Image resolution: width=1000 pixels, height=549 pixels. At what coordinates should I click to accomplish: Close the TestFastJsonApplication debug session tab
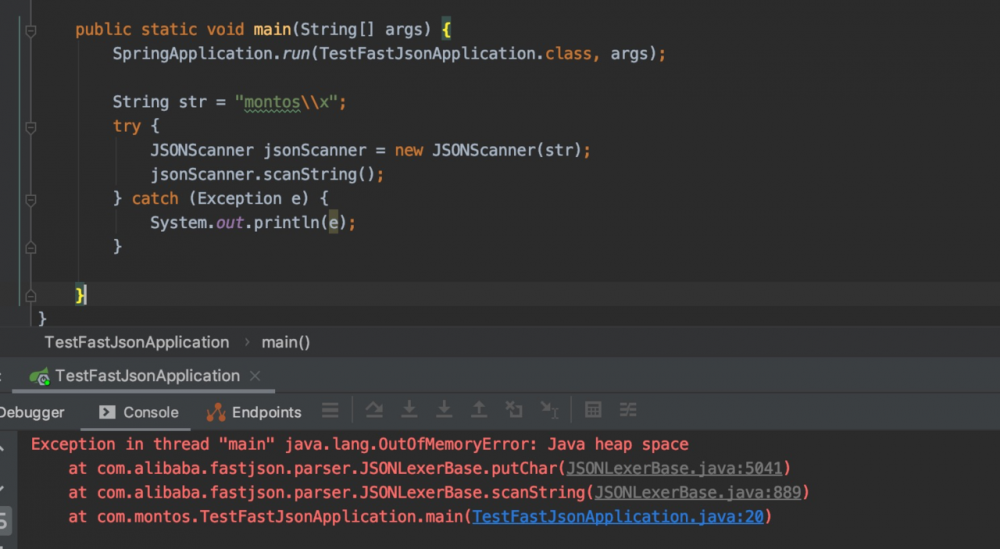coord(255,376)
